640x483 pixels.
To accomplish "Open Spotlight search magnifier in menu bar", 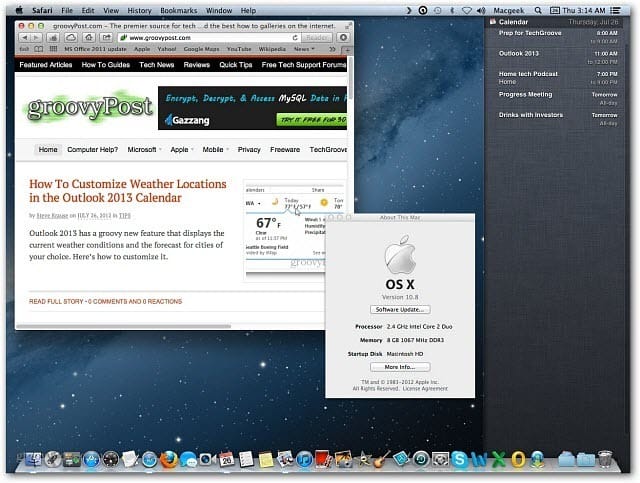I will coord(538,11).
